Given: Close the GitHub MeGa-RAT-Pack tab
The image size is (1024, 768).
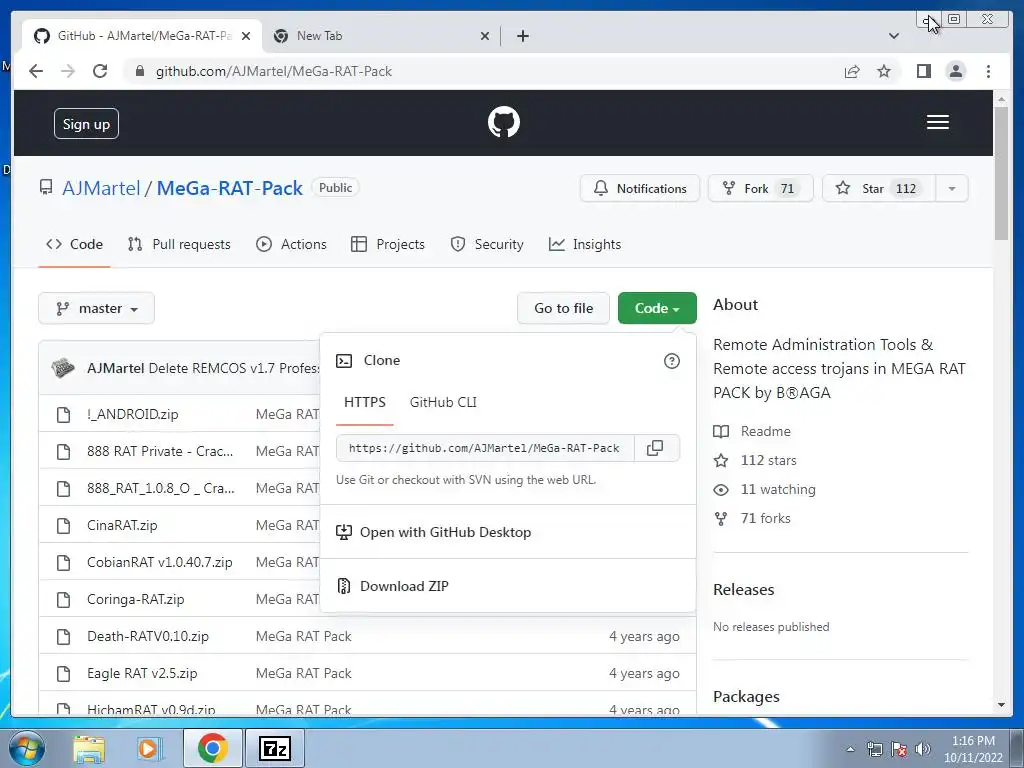Looking at the screenshot, I should pos(246,36).
